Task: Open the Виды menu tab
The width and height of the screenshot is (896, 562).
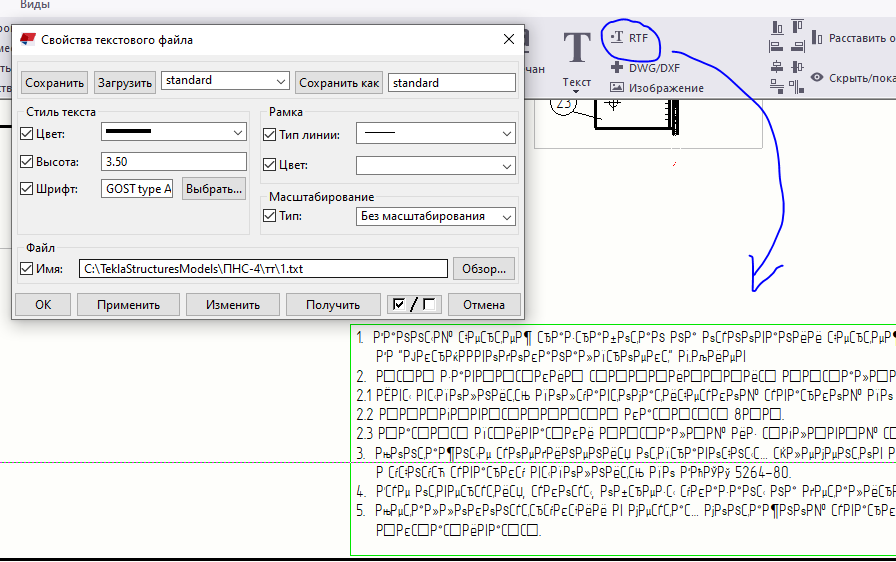Action: pyautogui.click(x=34, y=5)
